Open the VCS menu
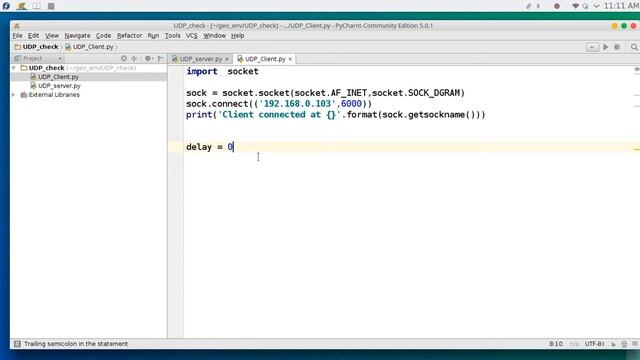 [x=191, y=36]
